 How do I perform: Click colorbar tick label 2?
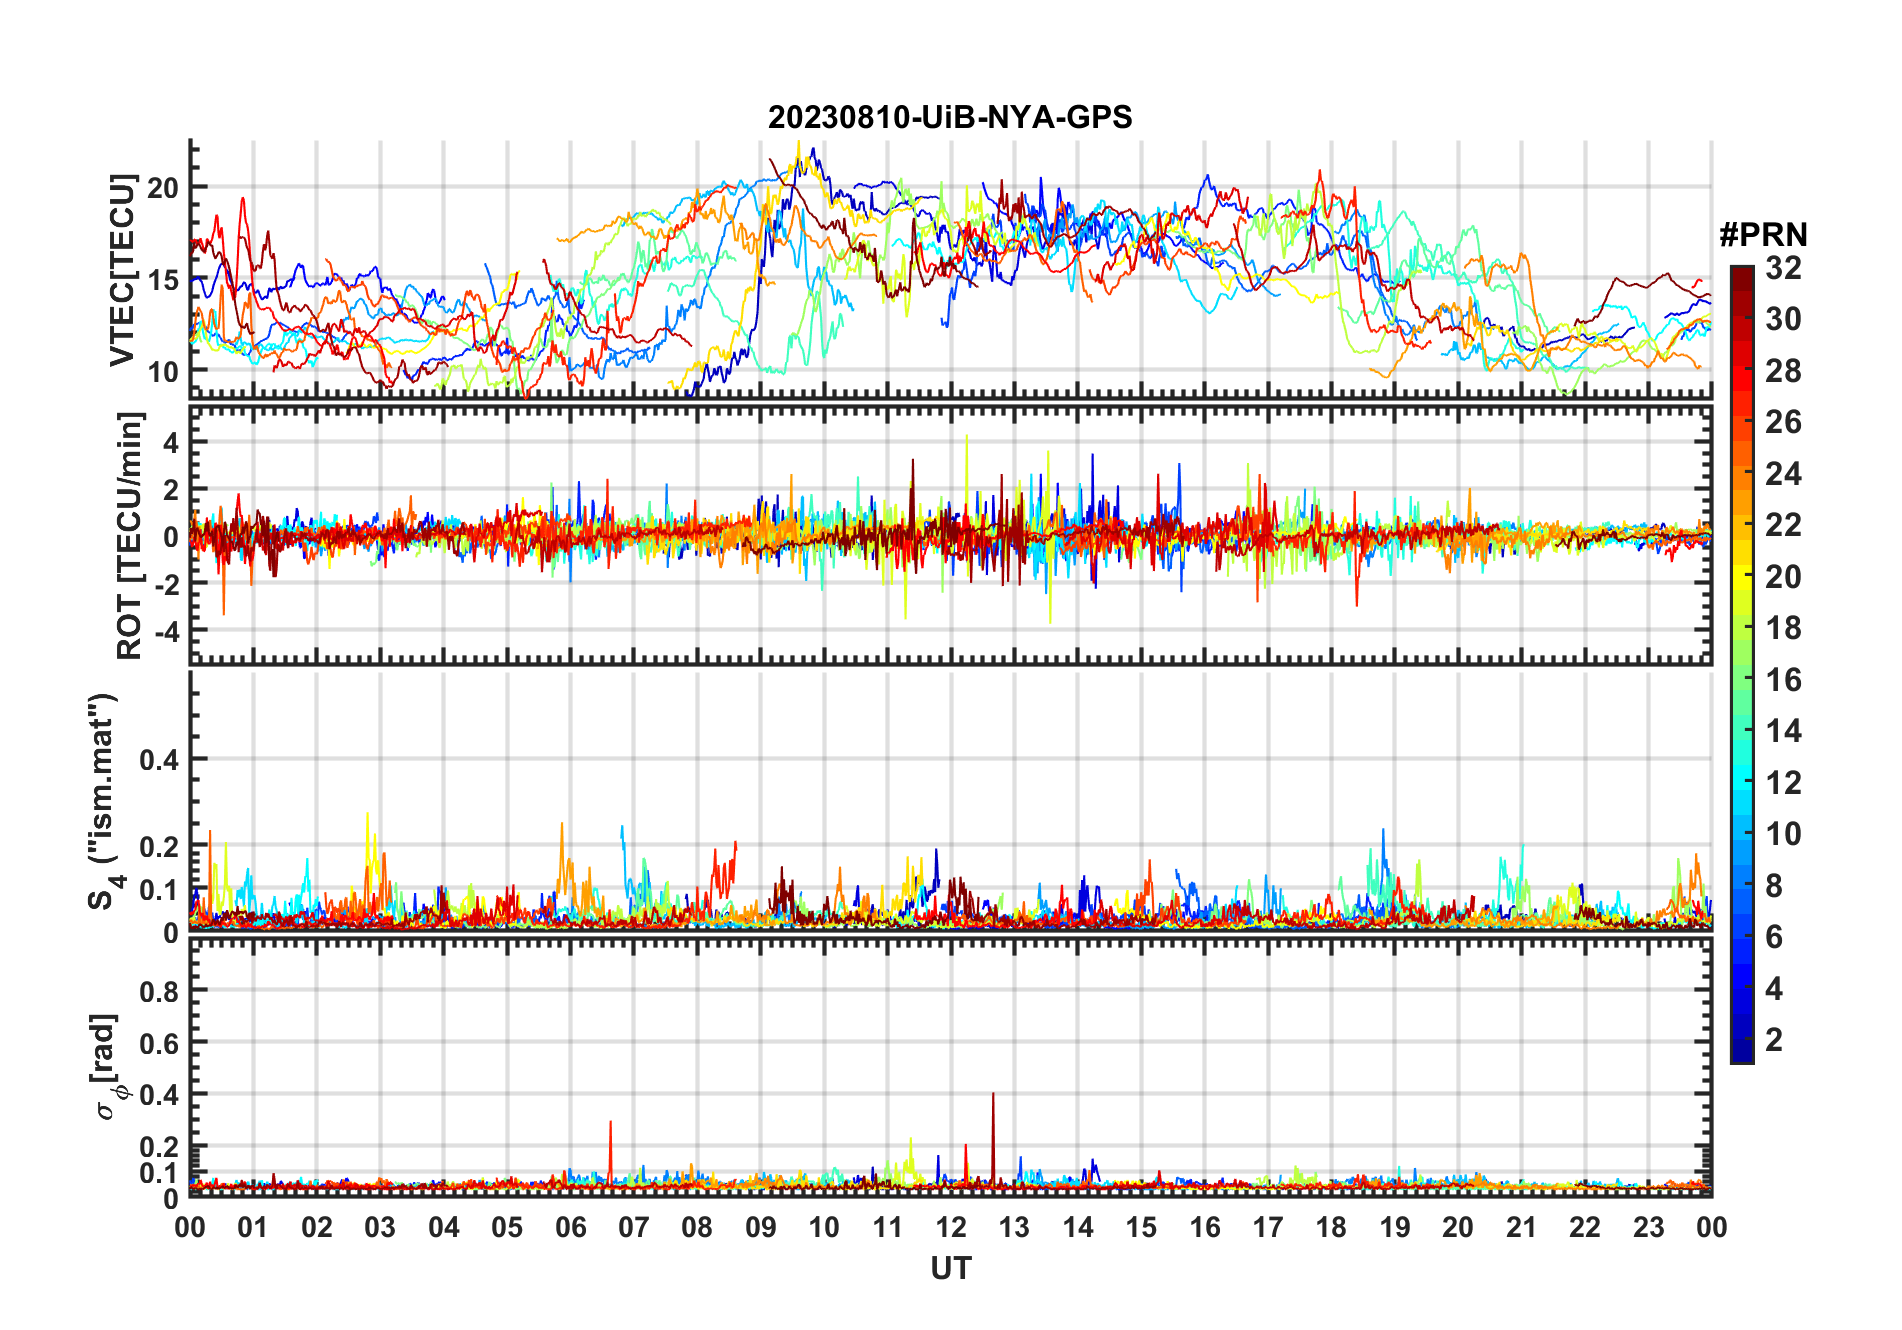click(1774, 1040)
